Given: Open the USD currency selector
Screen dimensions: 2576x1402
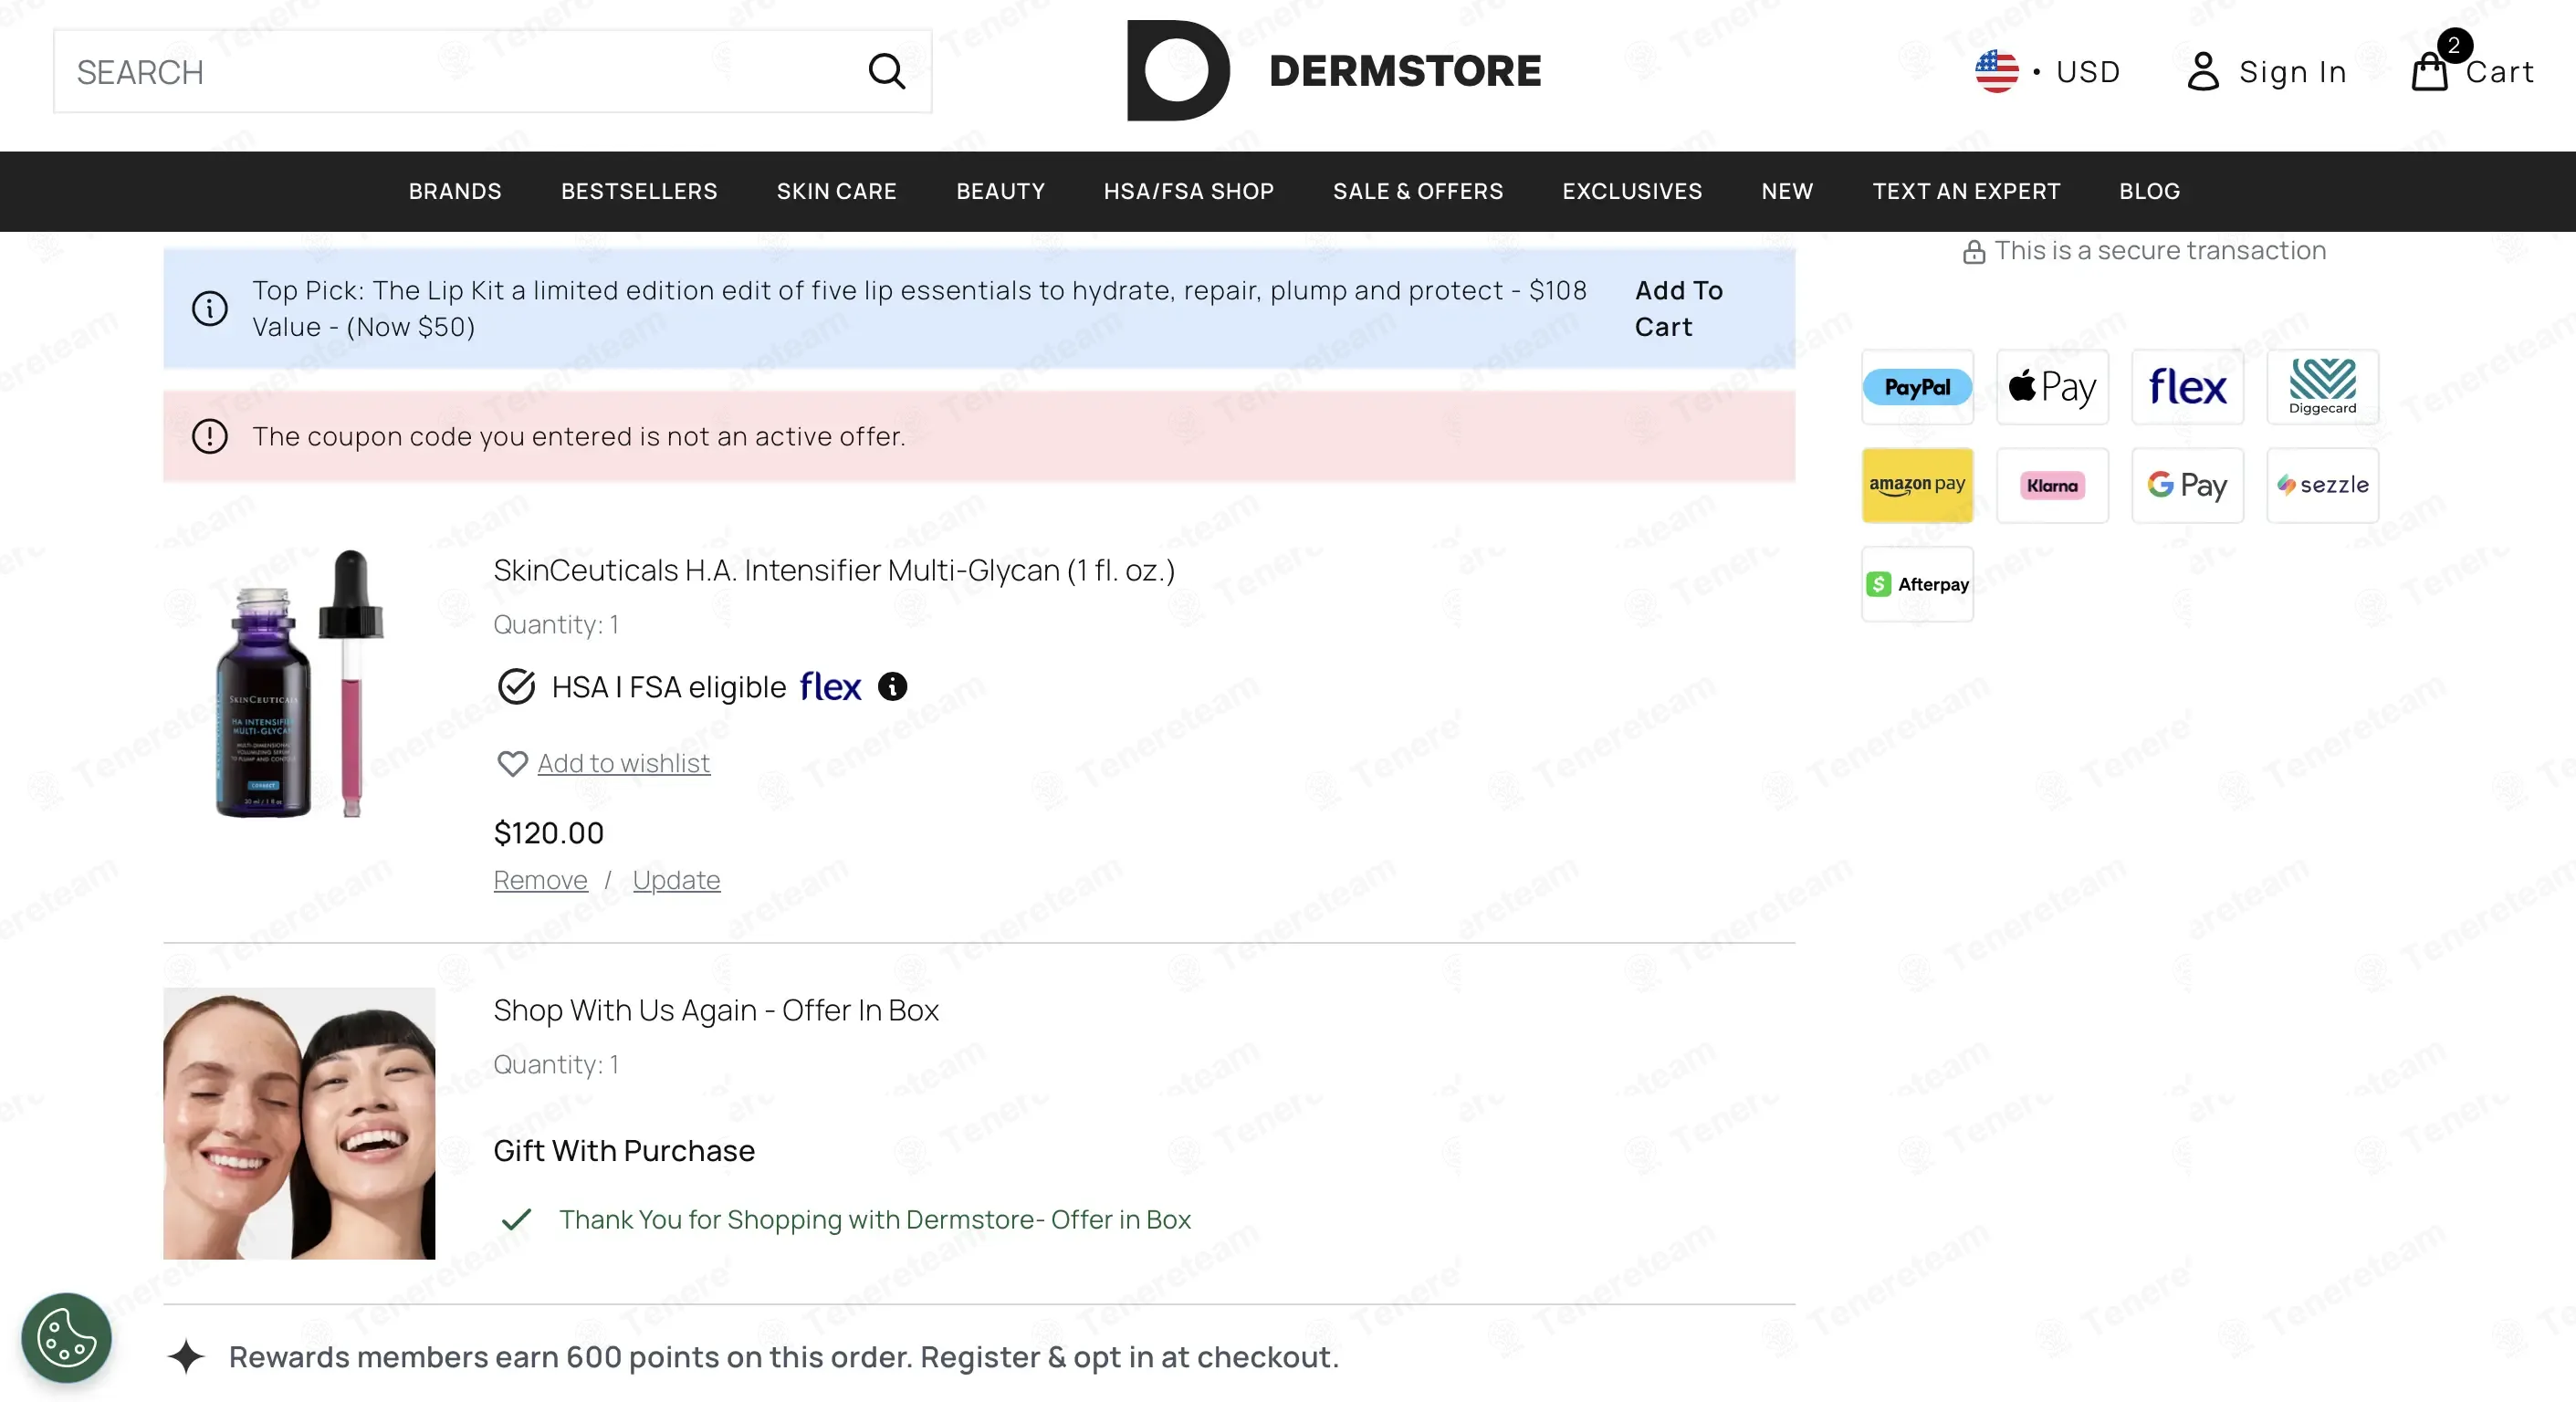Looking at the screenshot, I should coord(2088,72).
